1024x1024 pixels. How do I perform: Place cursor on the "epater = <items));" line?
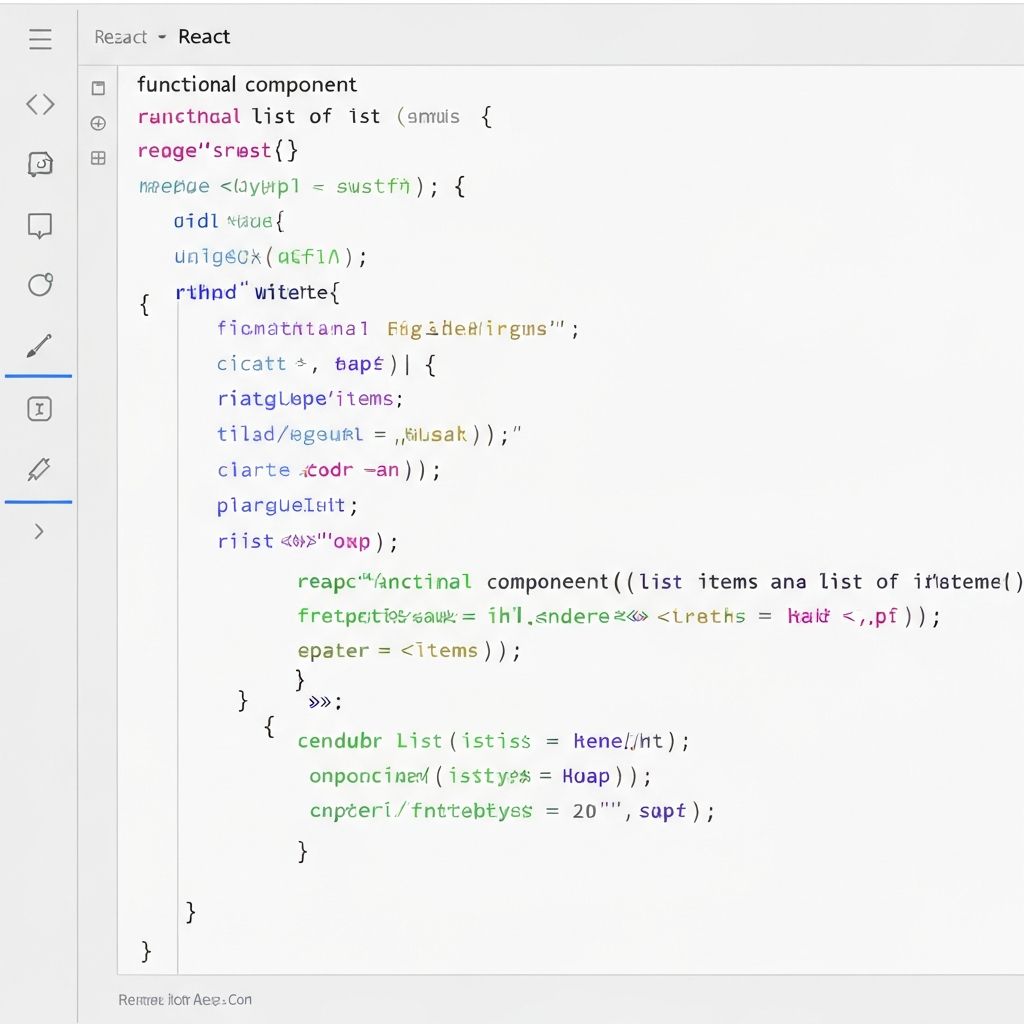tap(408, 650)
